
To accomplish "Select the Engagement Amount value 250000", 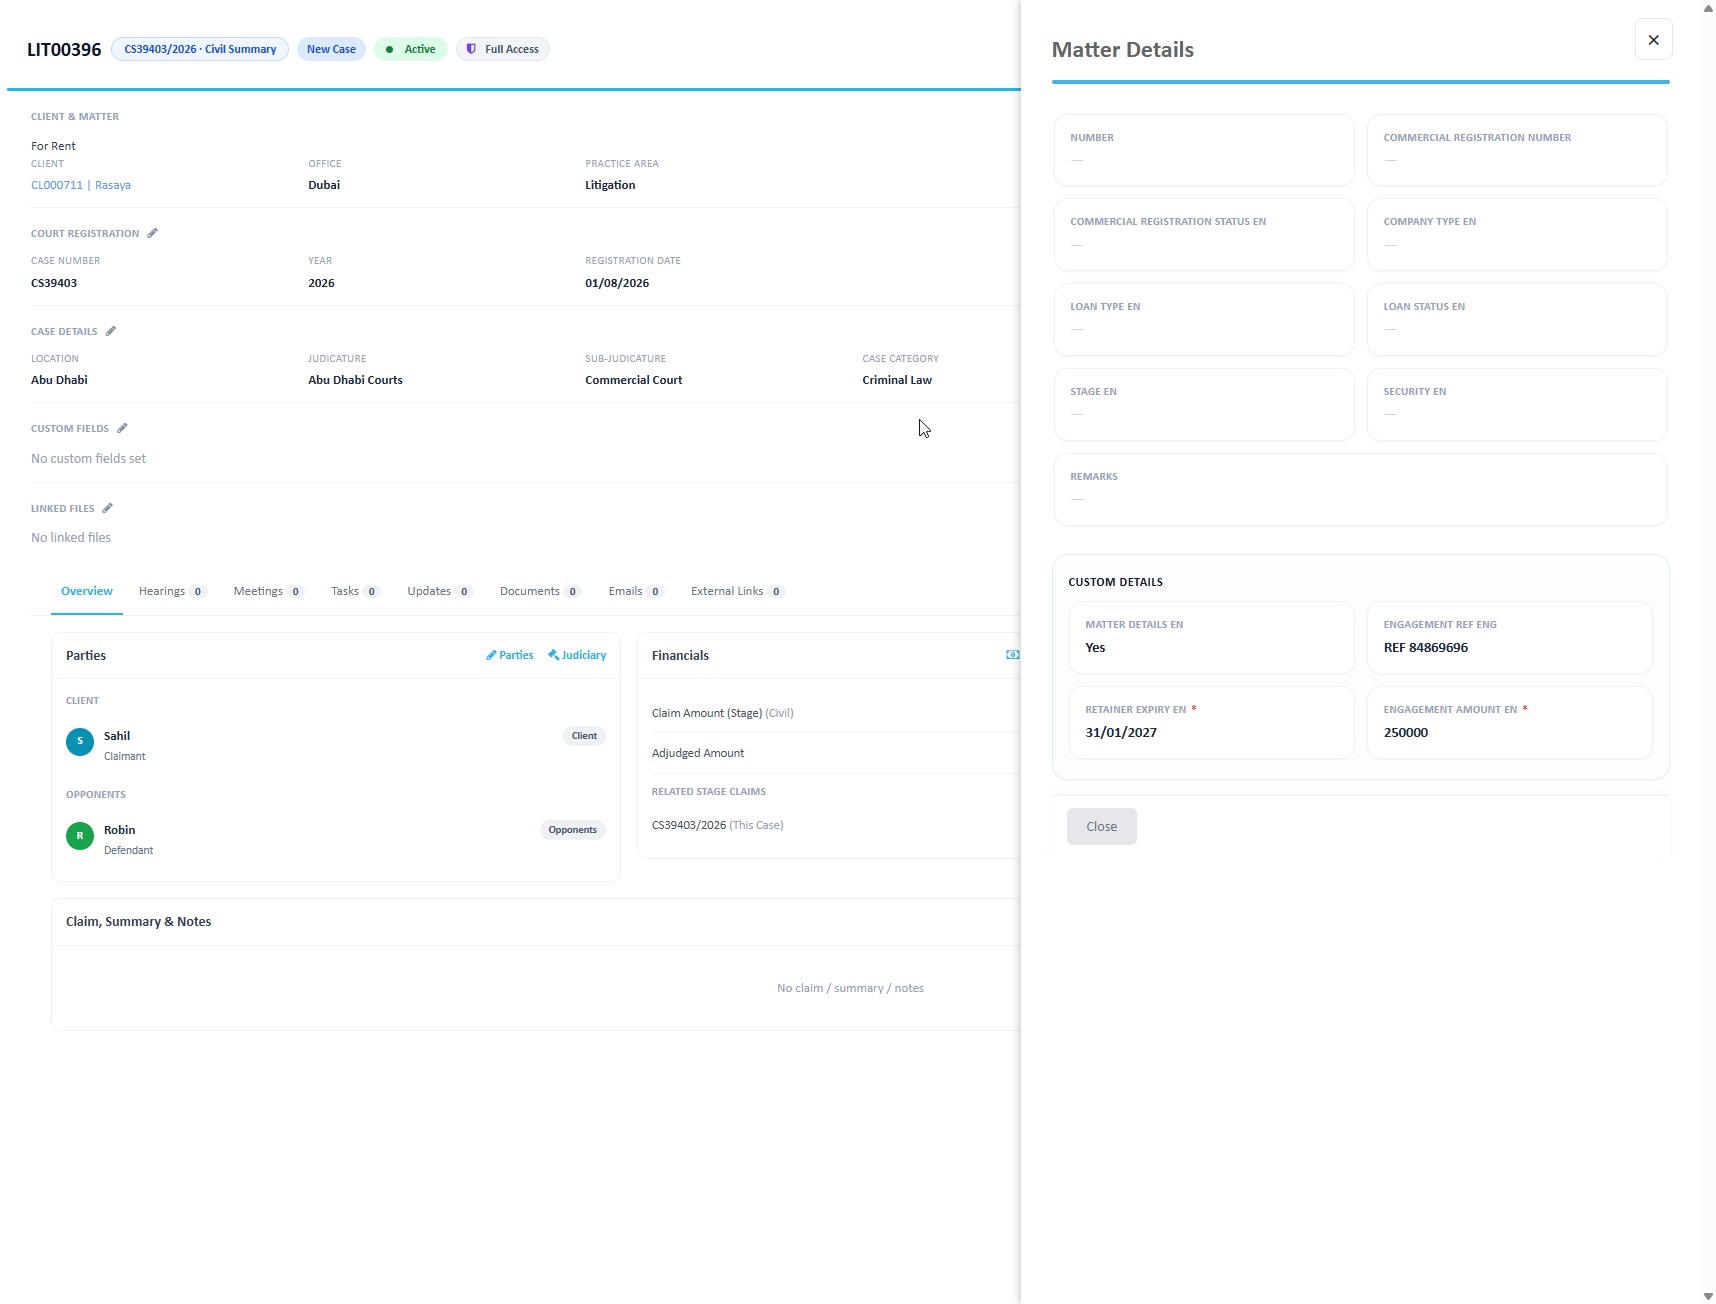I will click(1406, 732).
